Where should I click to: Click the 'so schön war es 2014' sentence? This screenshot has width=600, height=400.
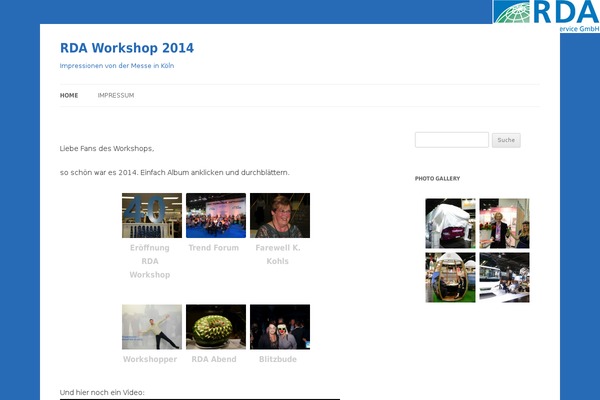tap(174, 173)
